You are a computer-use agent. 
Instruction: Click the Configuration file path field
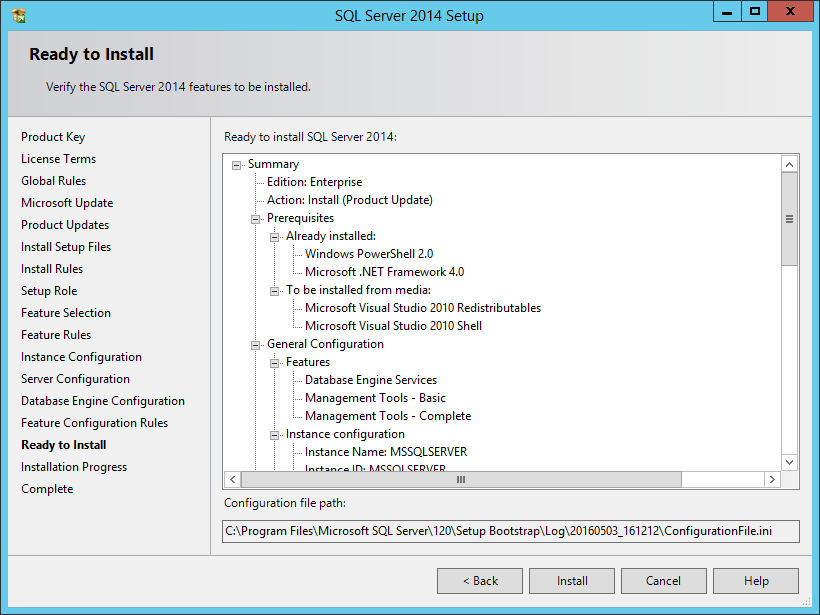click(510, 531)
